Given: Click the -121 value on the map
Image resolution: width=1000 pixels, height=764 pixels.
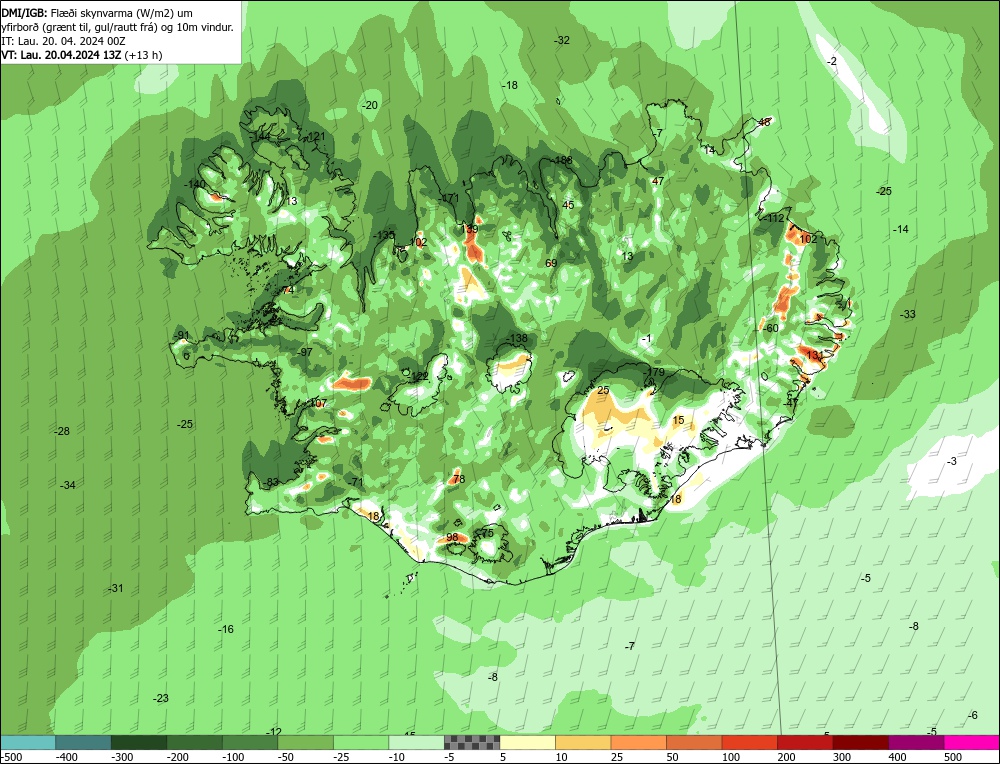Looking at the screenshot, I should [315, 136].
